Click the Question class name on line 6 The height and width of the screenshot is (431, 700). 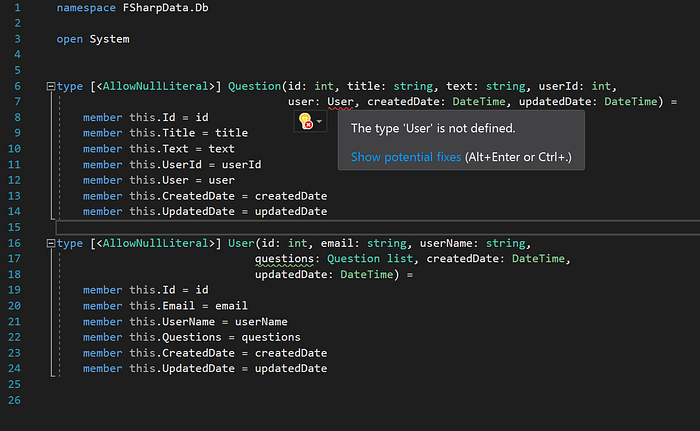pos(254,86)
